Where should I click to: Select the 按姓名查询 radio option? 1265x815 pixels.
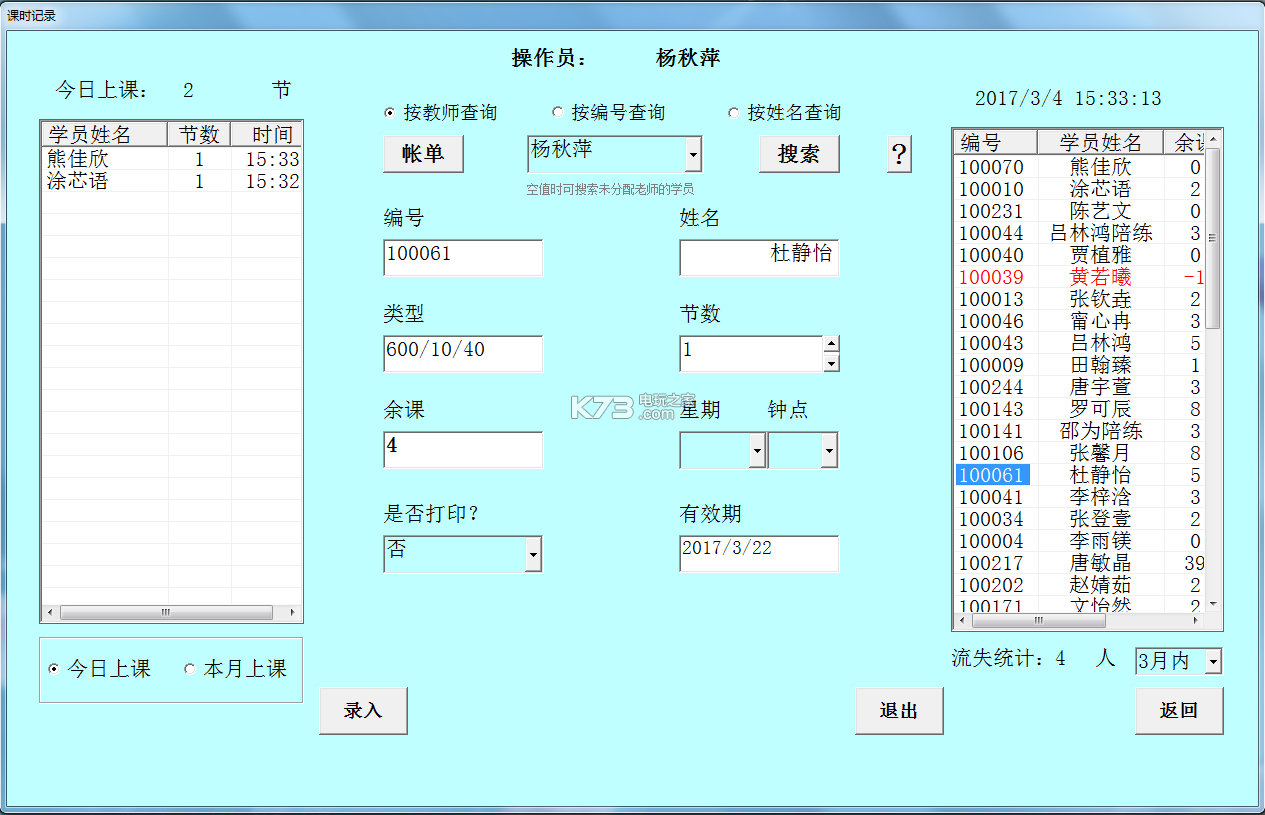coord(734,113)
